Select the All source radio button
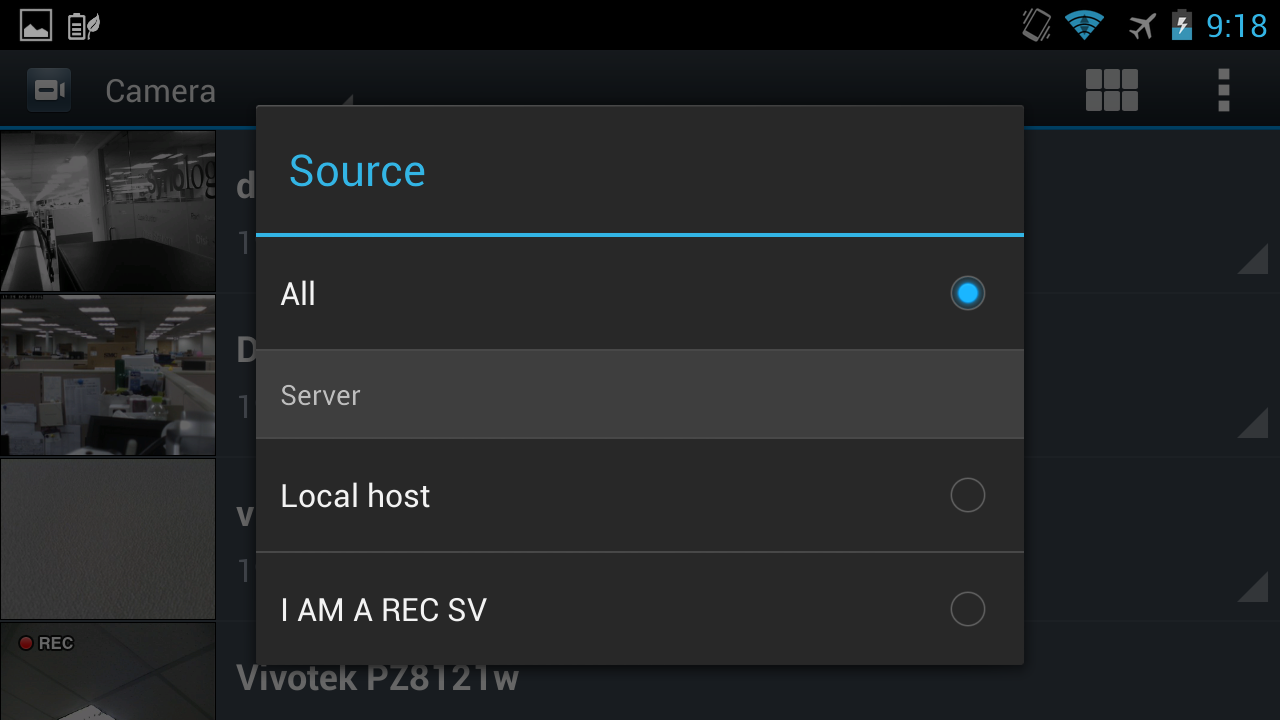Screen dimensions: 1280x720 pos(966,293)
